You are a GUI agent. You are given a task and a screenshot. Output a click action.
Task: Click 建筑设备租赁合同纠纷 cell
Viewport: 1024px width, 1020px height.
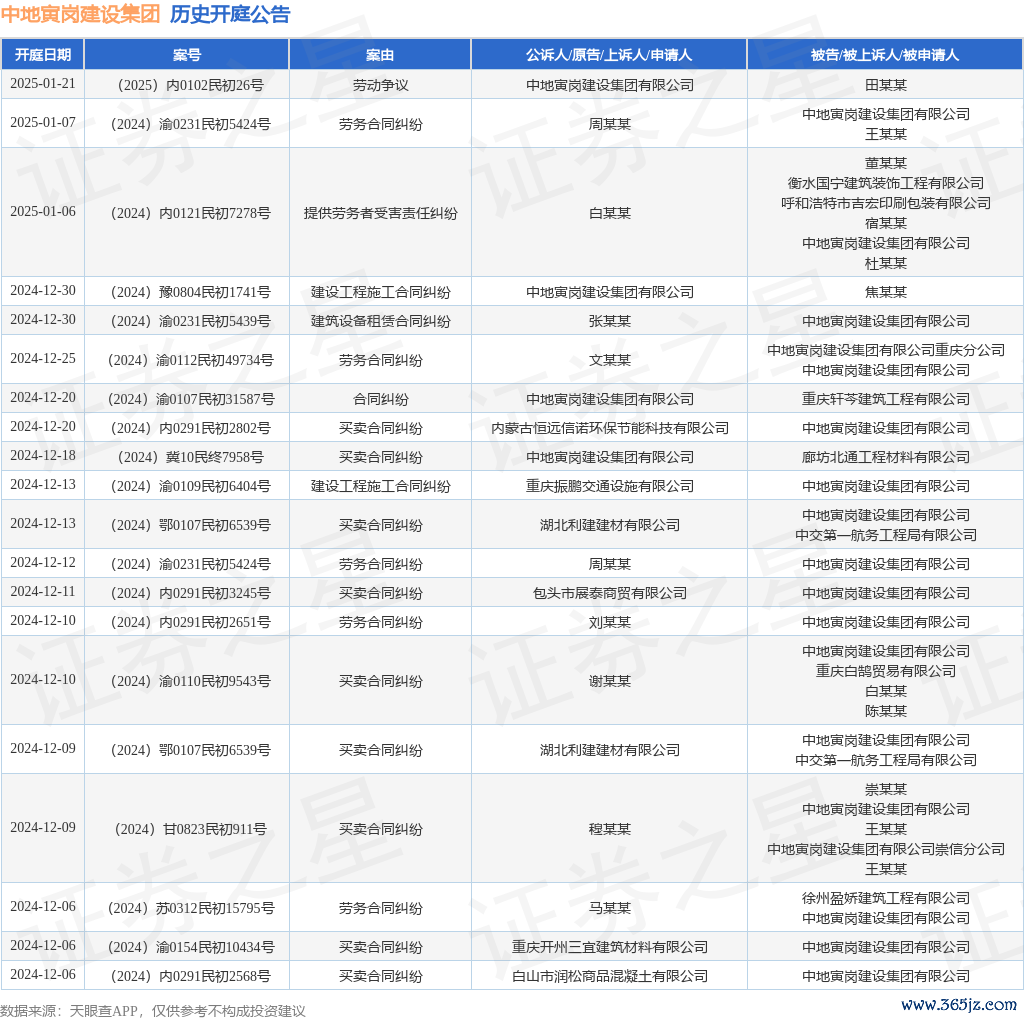[380, 321]
